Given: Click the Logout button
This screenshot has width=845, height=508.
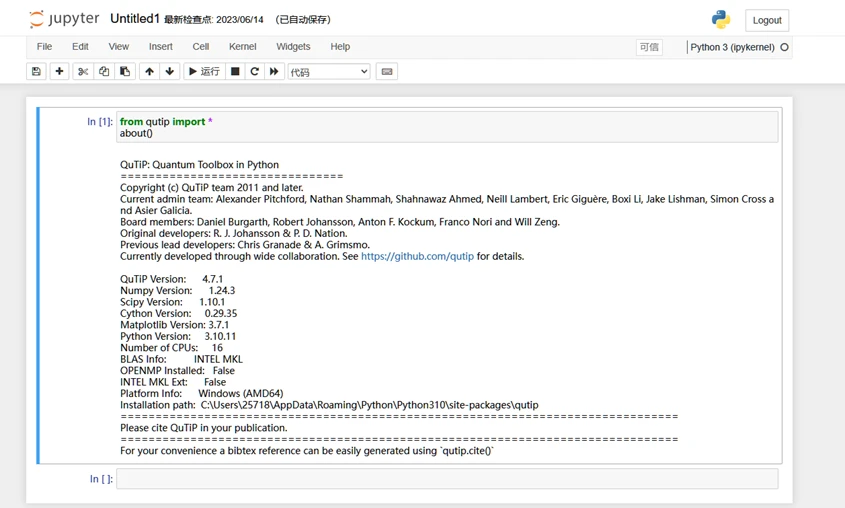Looking at the screenshot, I should pyautogui.click(x=767, y=20).
